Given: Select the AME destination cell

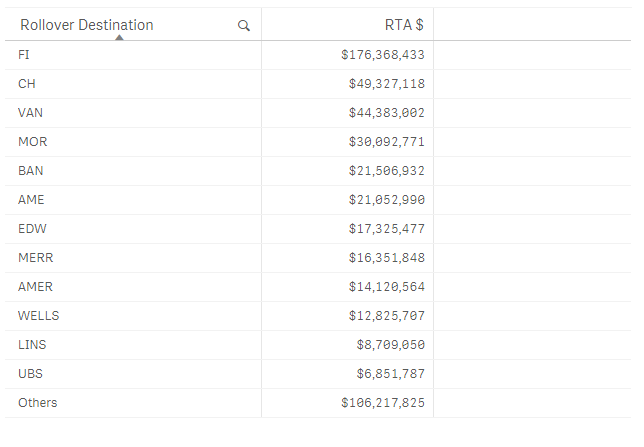Looking at the screenshot, I should tap(31, 200).
